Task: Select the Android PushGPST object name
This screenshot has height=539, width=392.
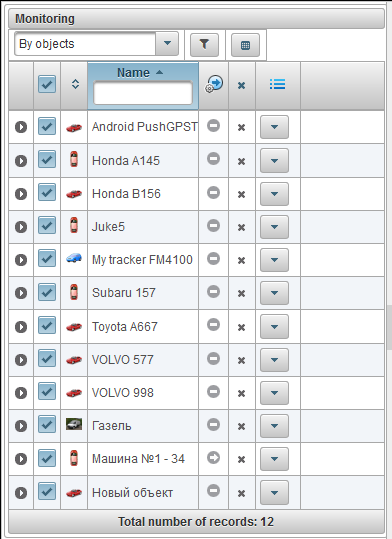Action: pos(144,127)
